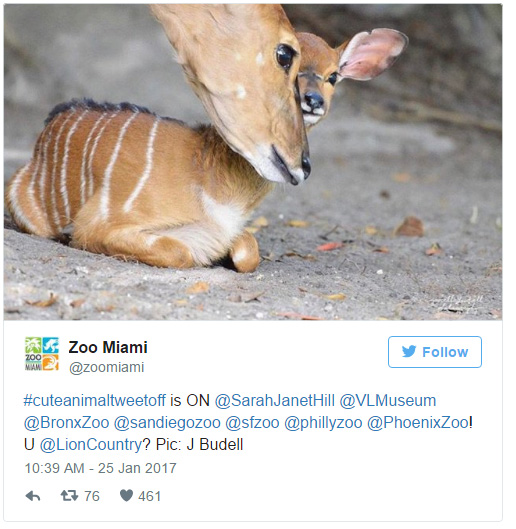Open the @SarahJanetHill mention

pos(275,400)
